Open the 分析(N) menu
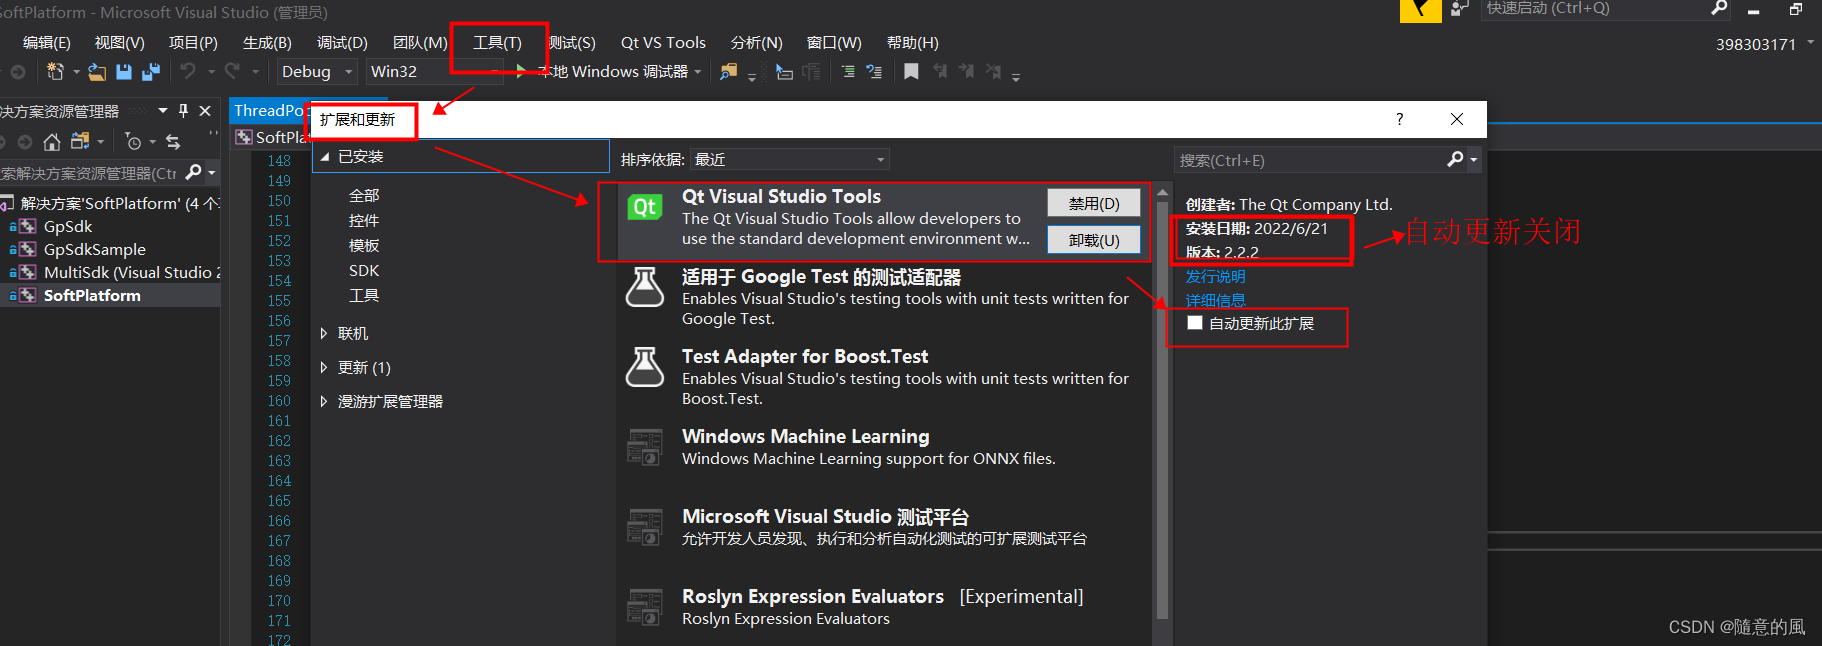 tap(756, 43)
